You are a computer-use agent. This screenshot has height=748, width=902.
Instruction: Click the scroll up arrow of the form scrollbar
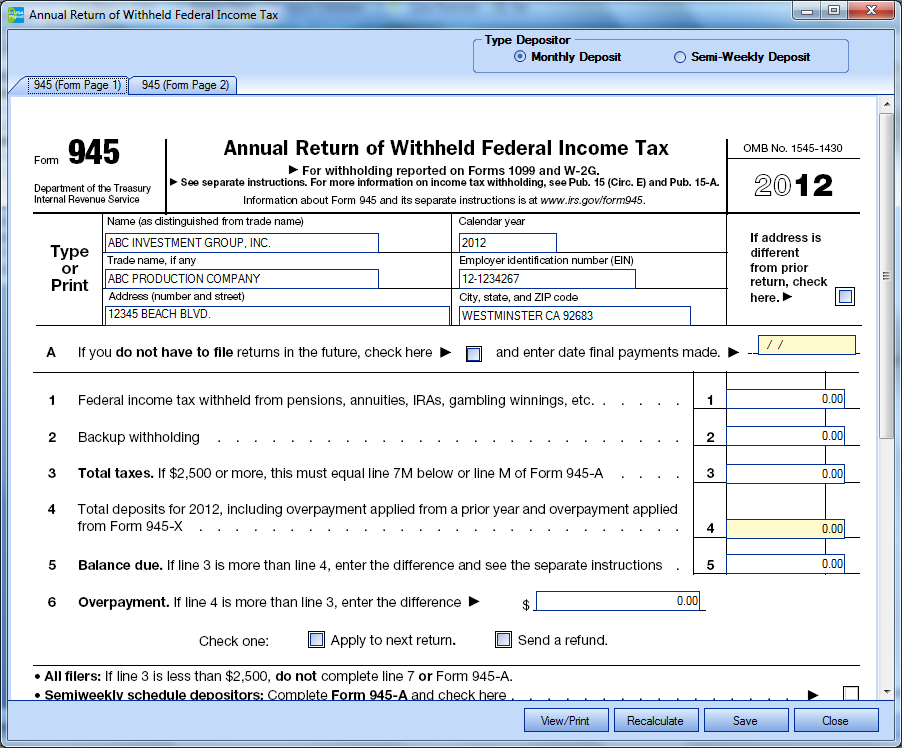click(x=885, y=104)
